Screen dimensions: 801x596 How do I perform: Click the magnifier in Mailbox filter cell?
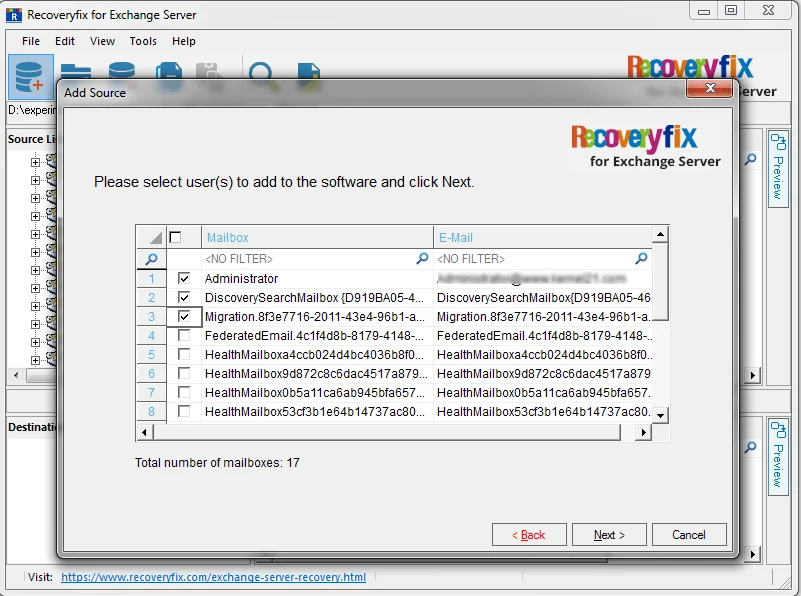422,258
